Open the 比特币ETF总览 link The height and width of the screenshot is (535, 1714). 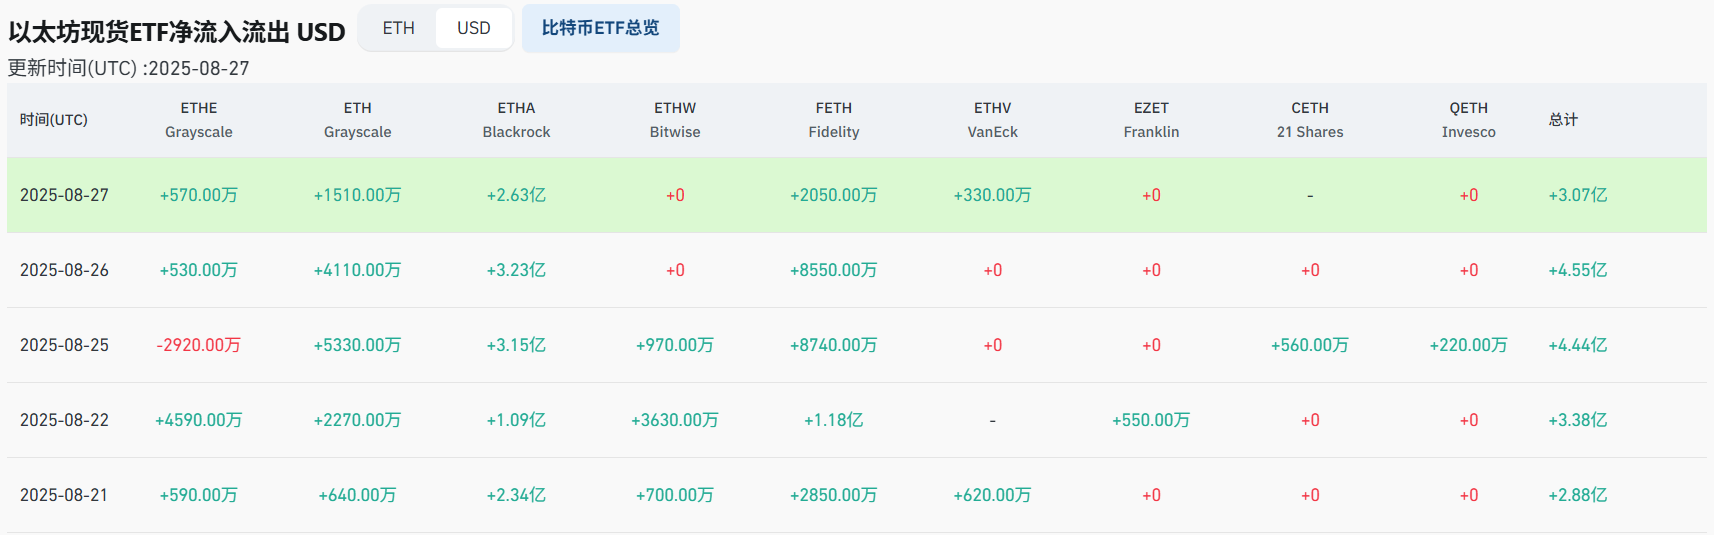click(600, 28)
